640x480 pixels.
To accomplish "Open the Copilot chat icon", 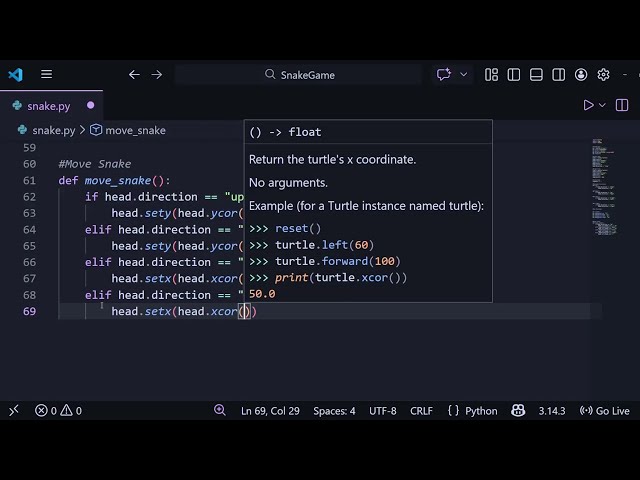I will coord(444,75).
